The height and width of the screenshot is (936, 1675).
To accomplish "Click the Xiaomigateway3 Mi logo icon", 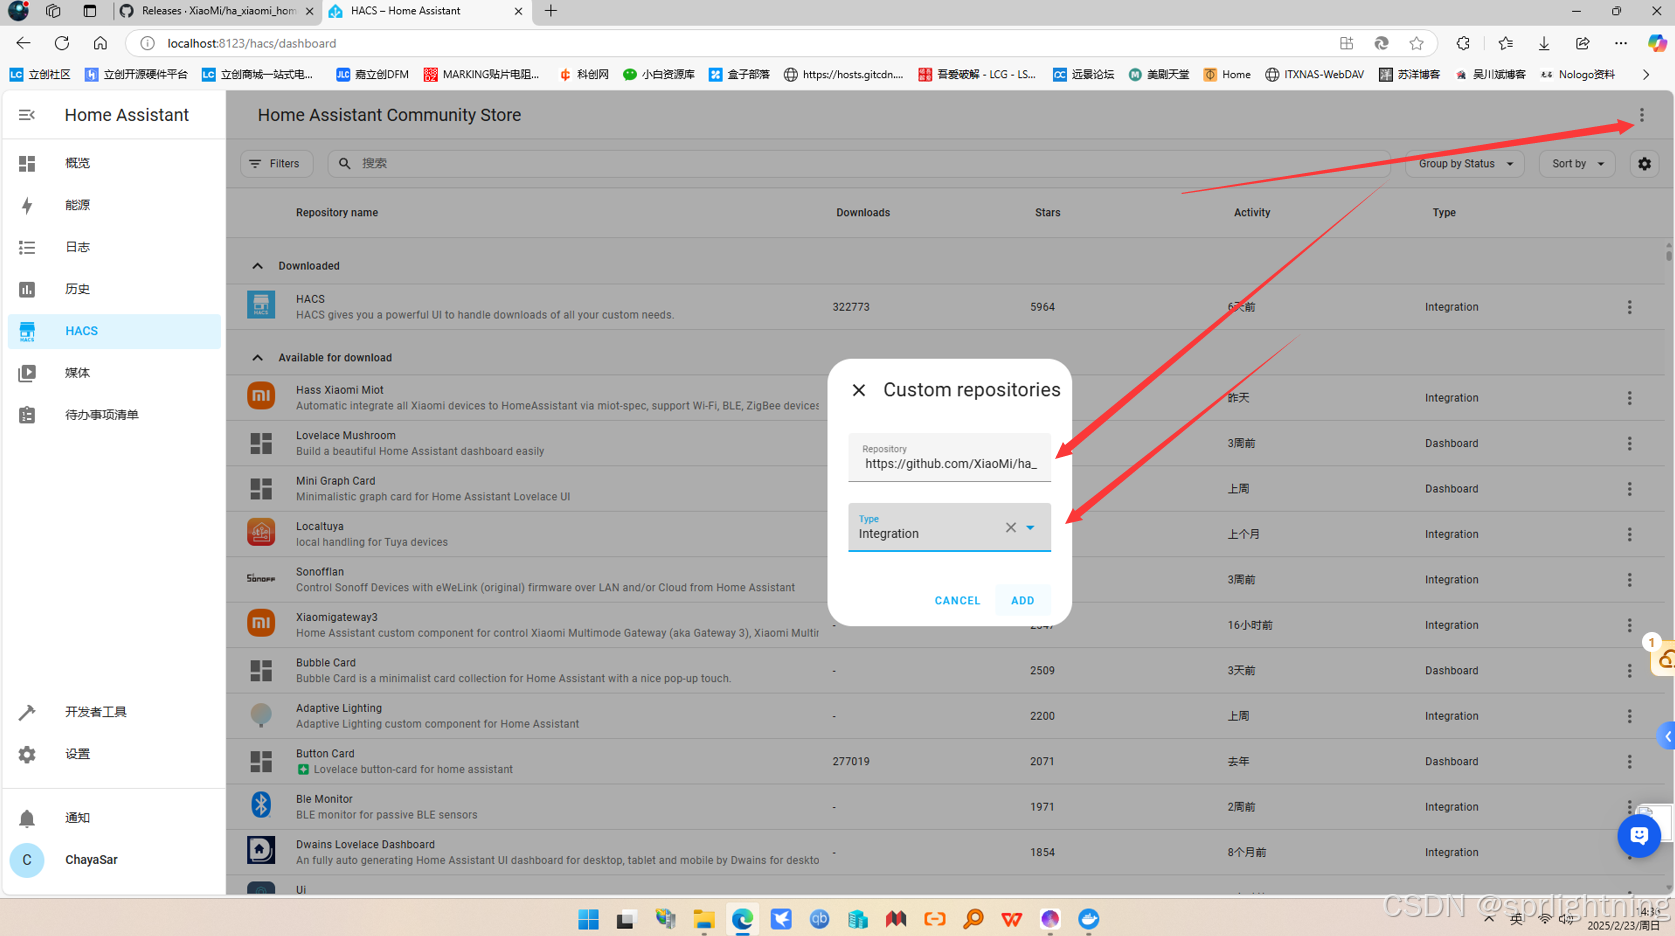I will pos(261,623).
